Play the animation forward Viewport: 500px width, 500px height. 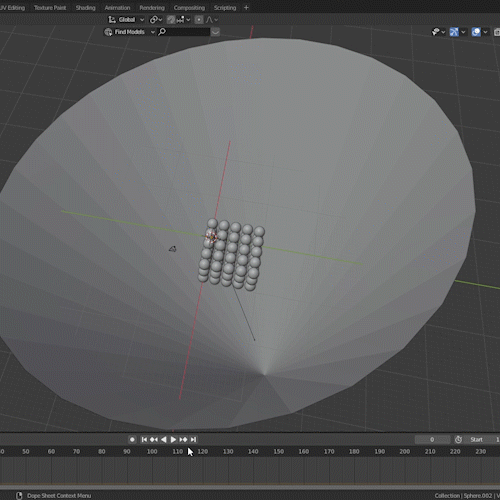[x=173, y=440]
